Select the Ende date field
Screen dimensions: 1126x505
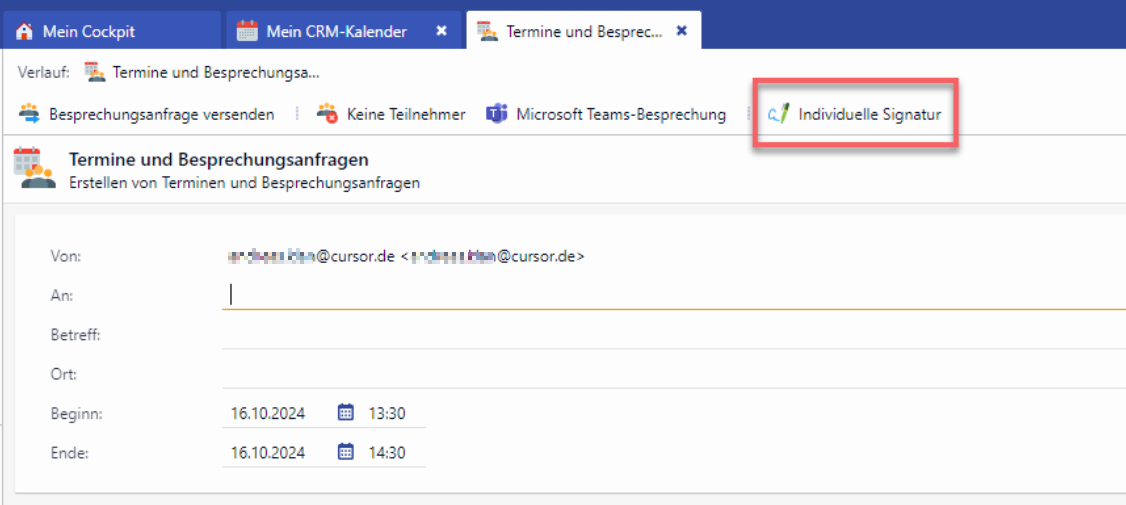[x=268, y=453]
